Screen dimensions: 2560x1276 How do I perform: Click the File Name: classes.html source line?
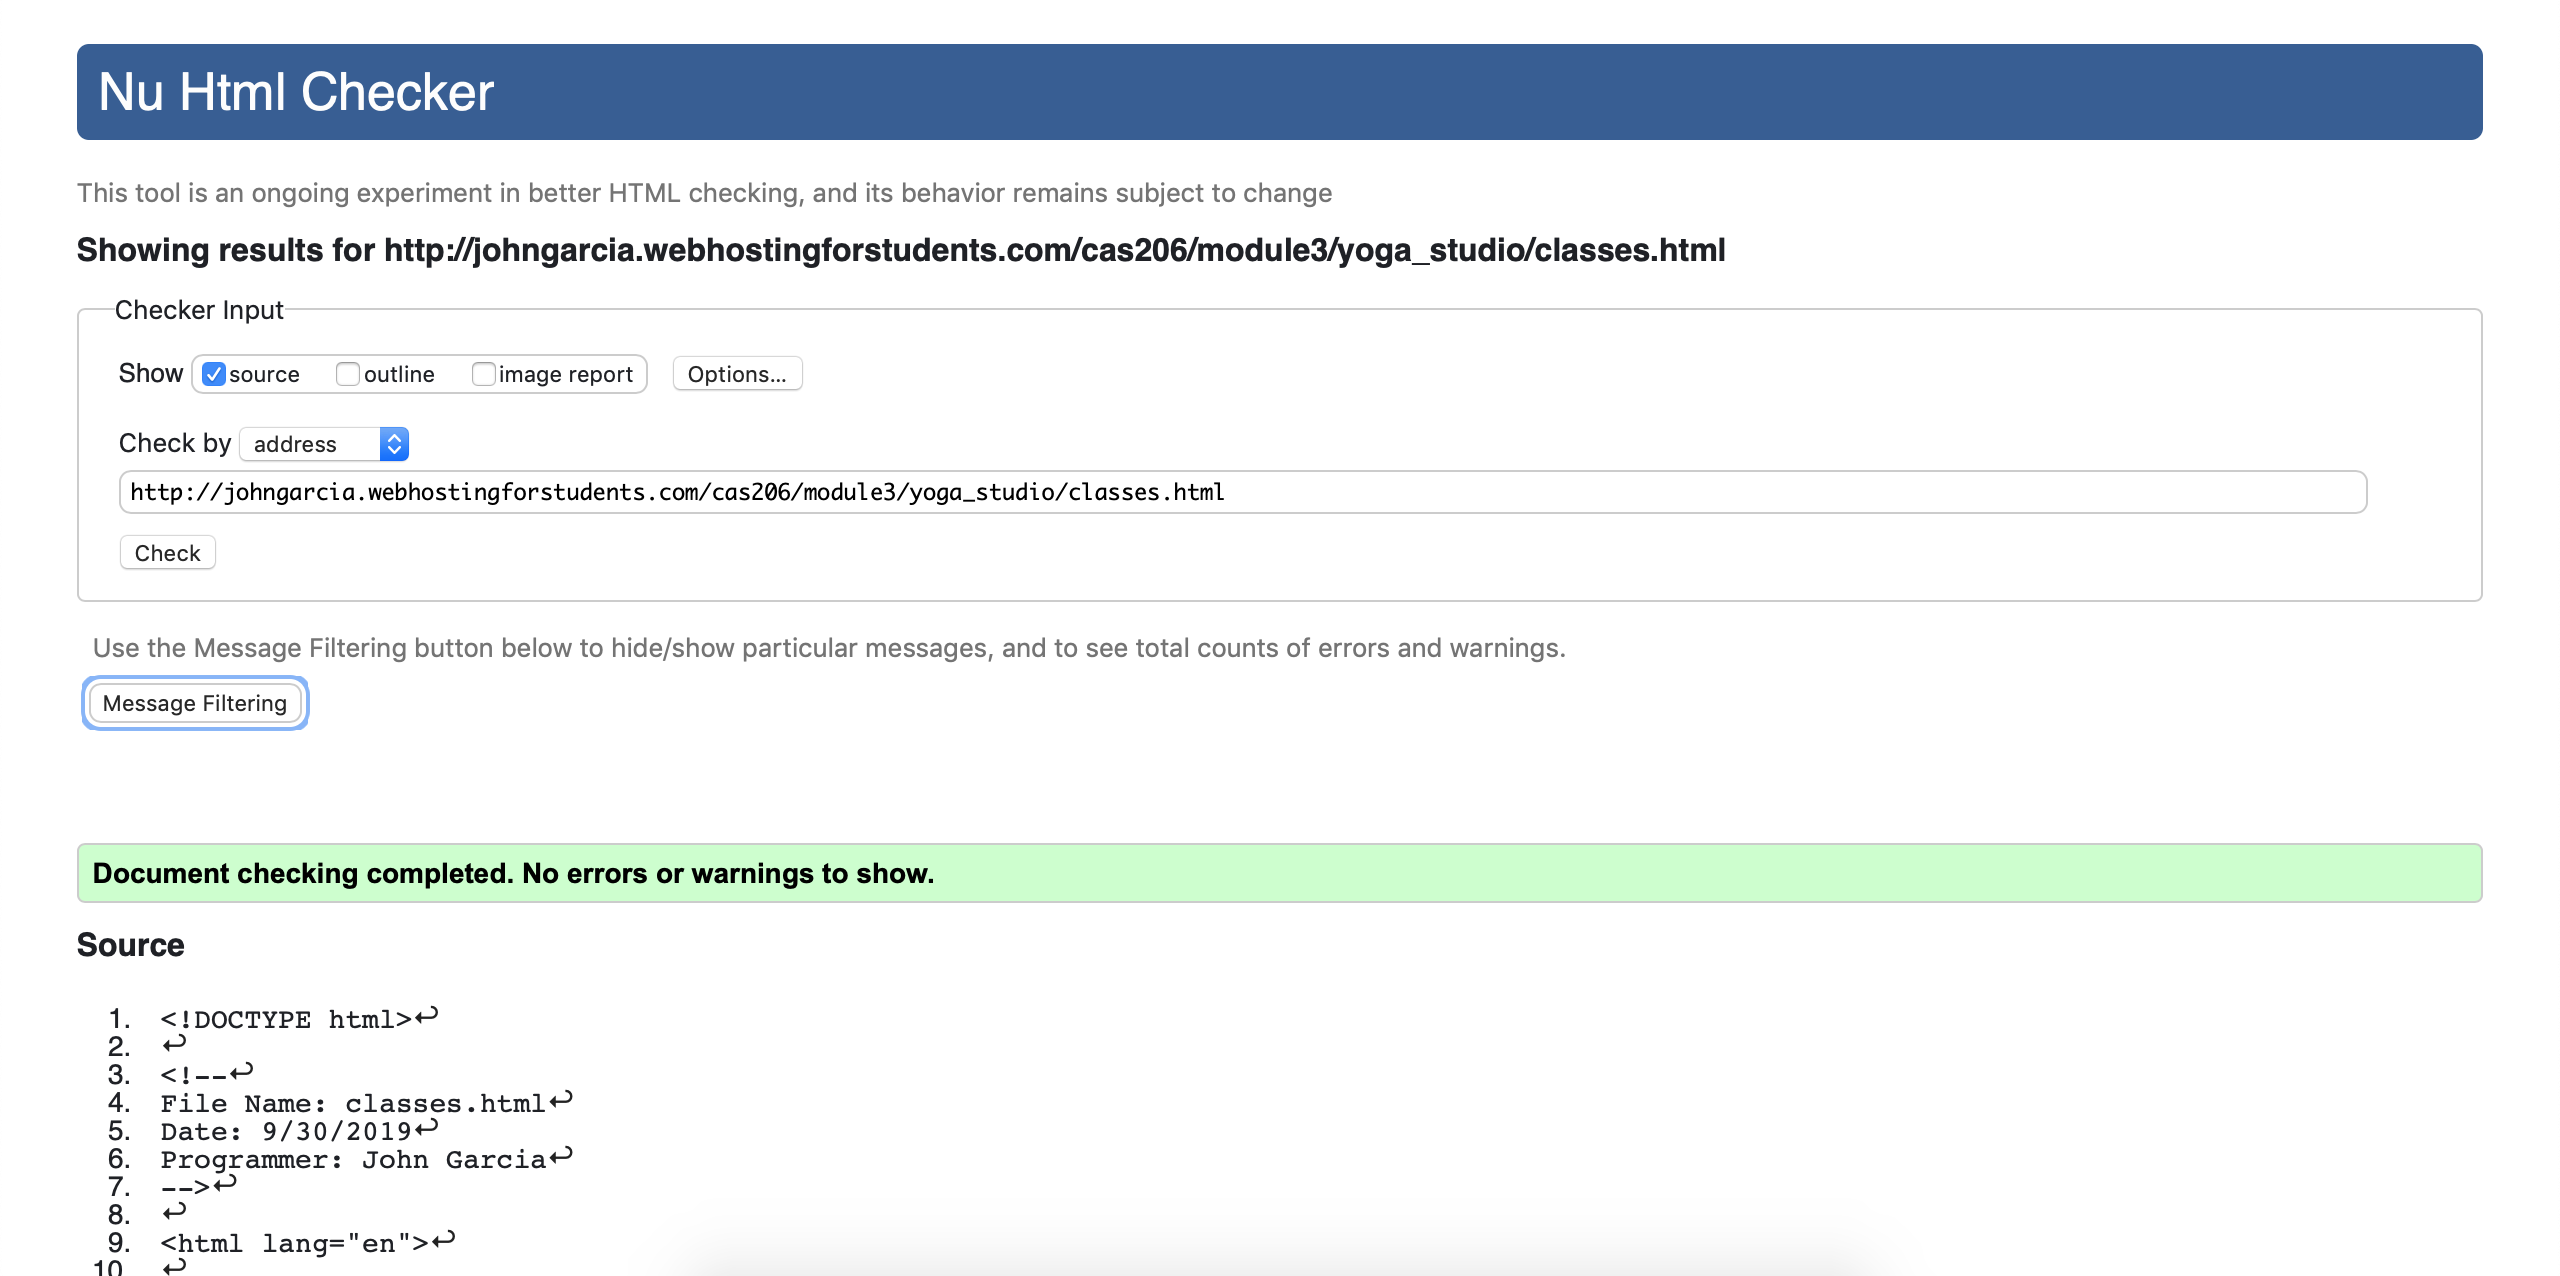[352, 1103]
